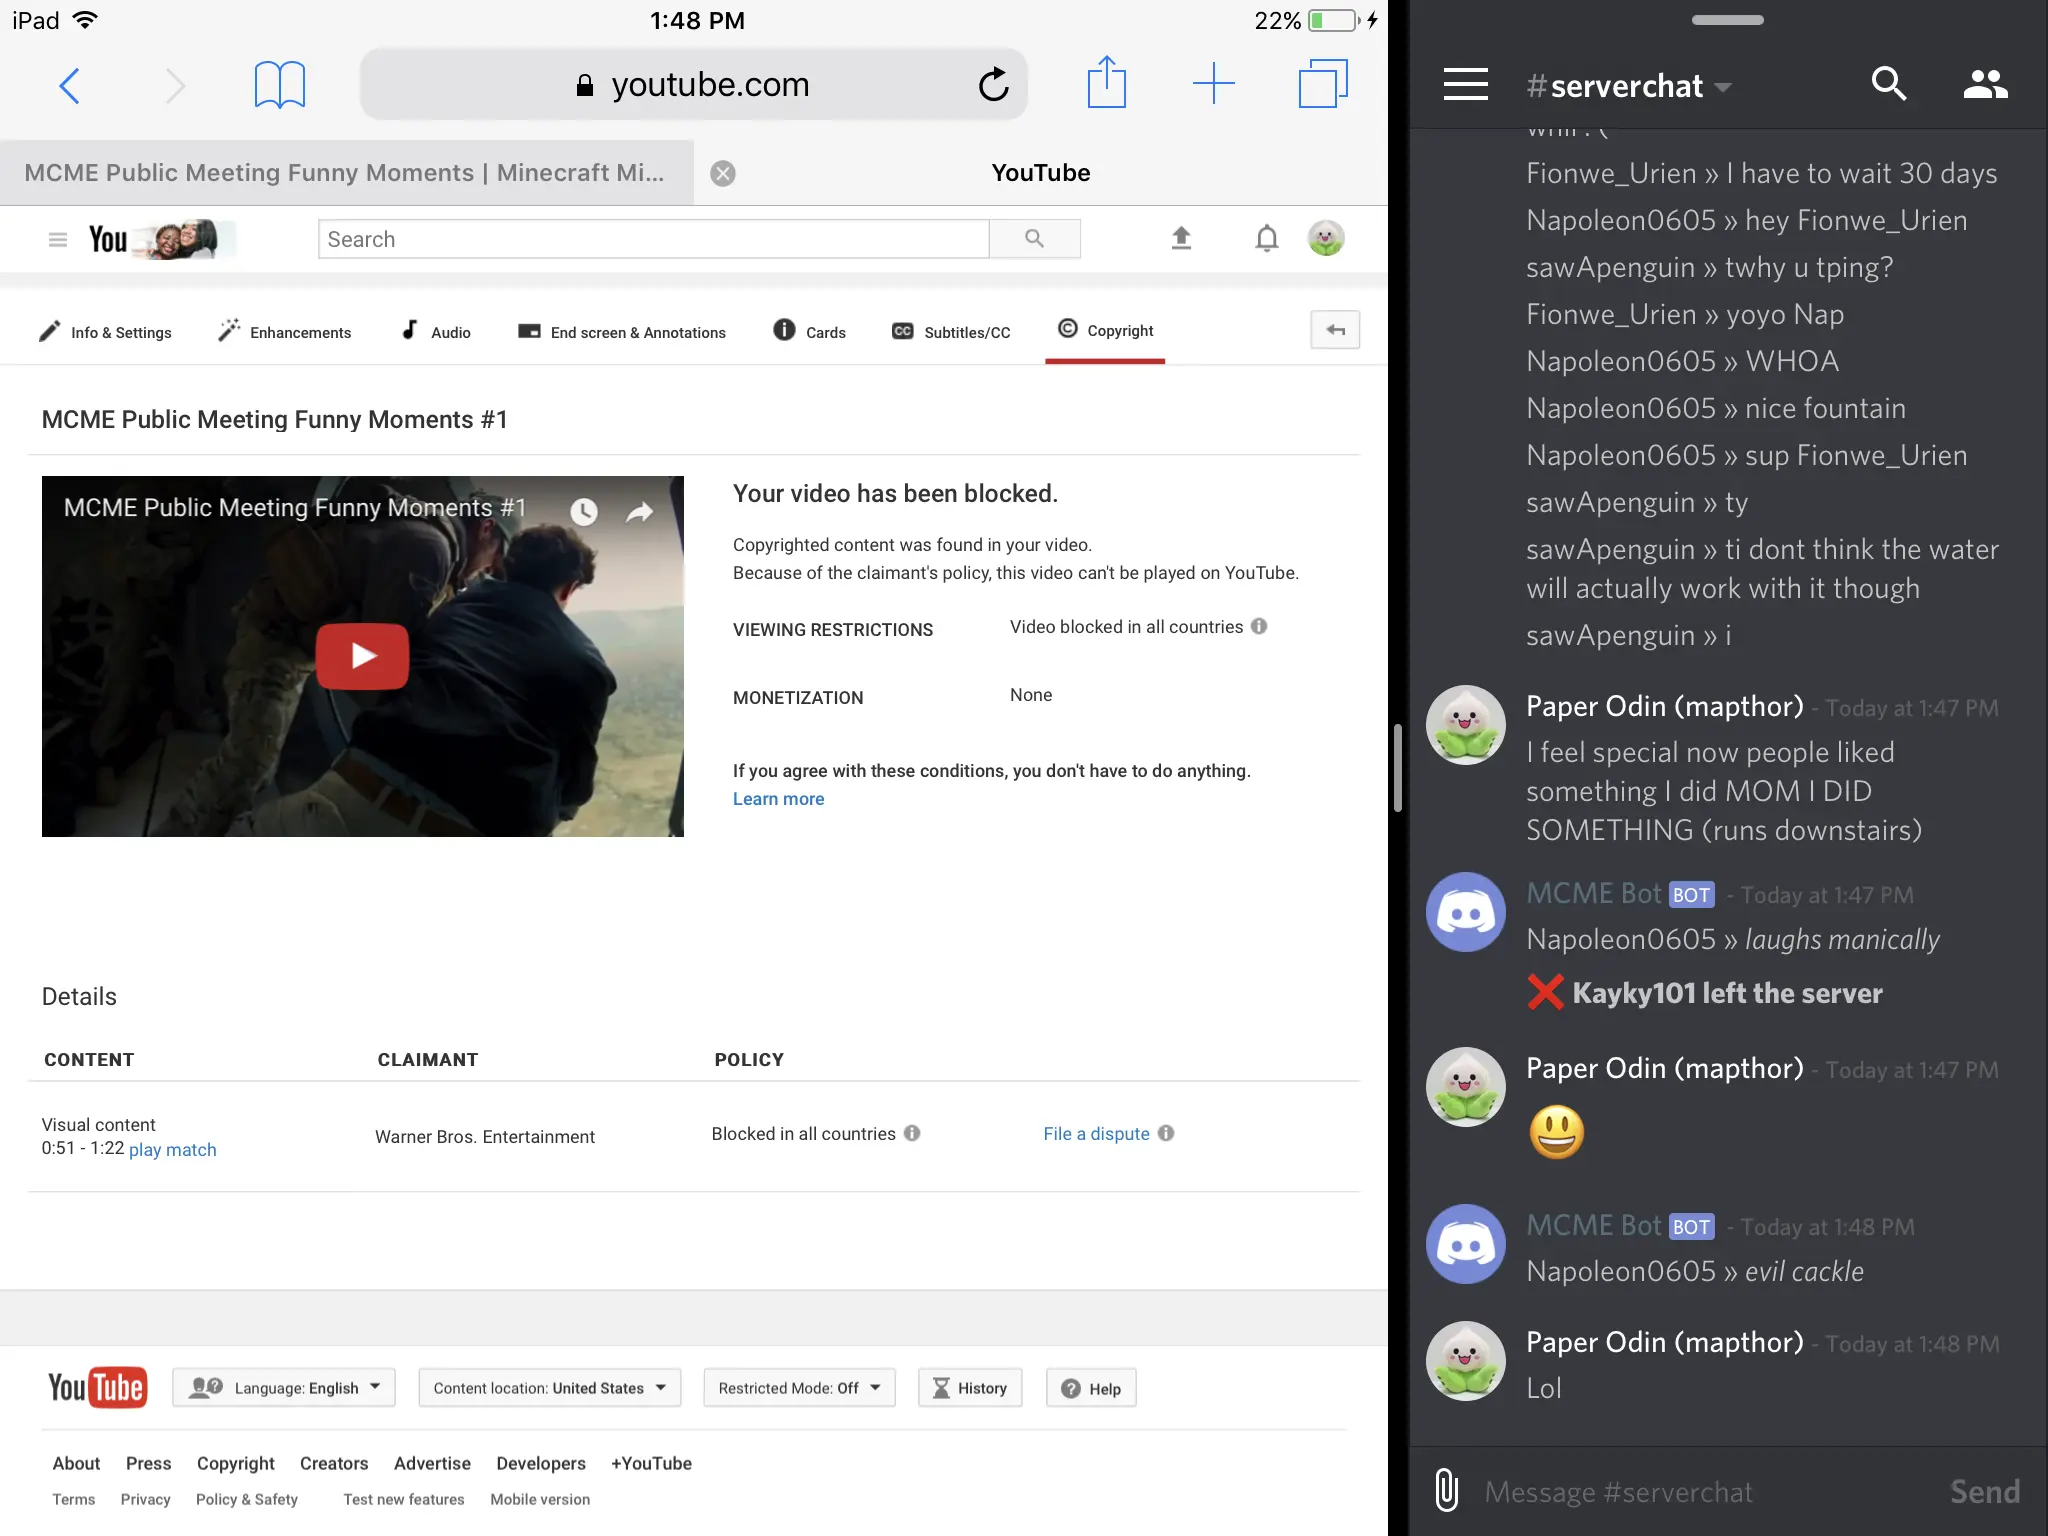The image size is (2048, 1536).
Task: Click Test new features link
Action: coord(404,1499)
